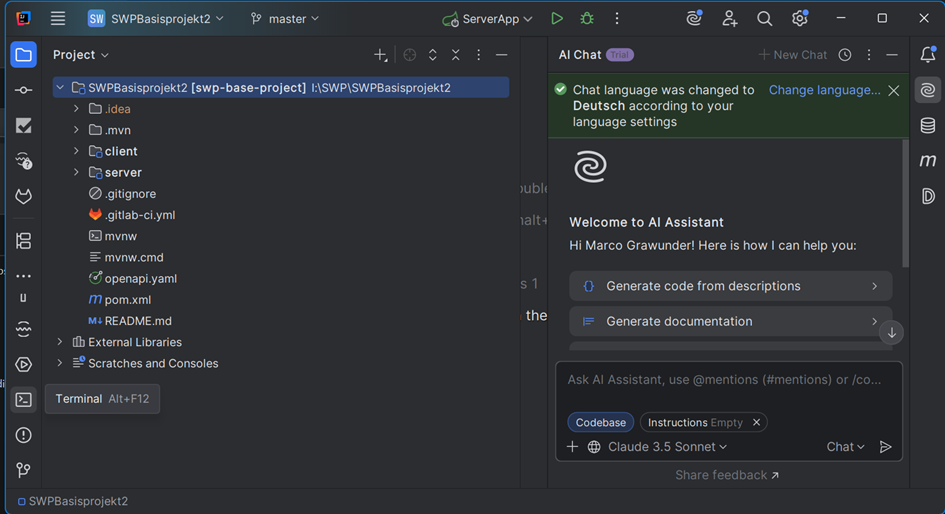Select pom.xml in the project tree
This screenshot has width=945, height=514.
click(x=127, y=300)
